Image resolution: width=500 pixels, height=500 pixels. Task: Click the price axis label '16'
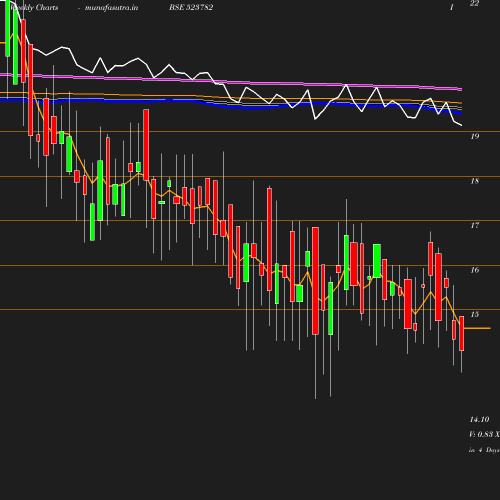tap(475, 270)
